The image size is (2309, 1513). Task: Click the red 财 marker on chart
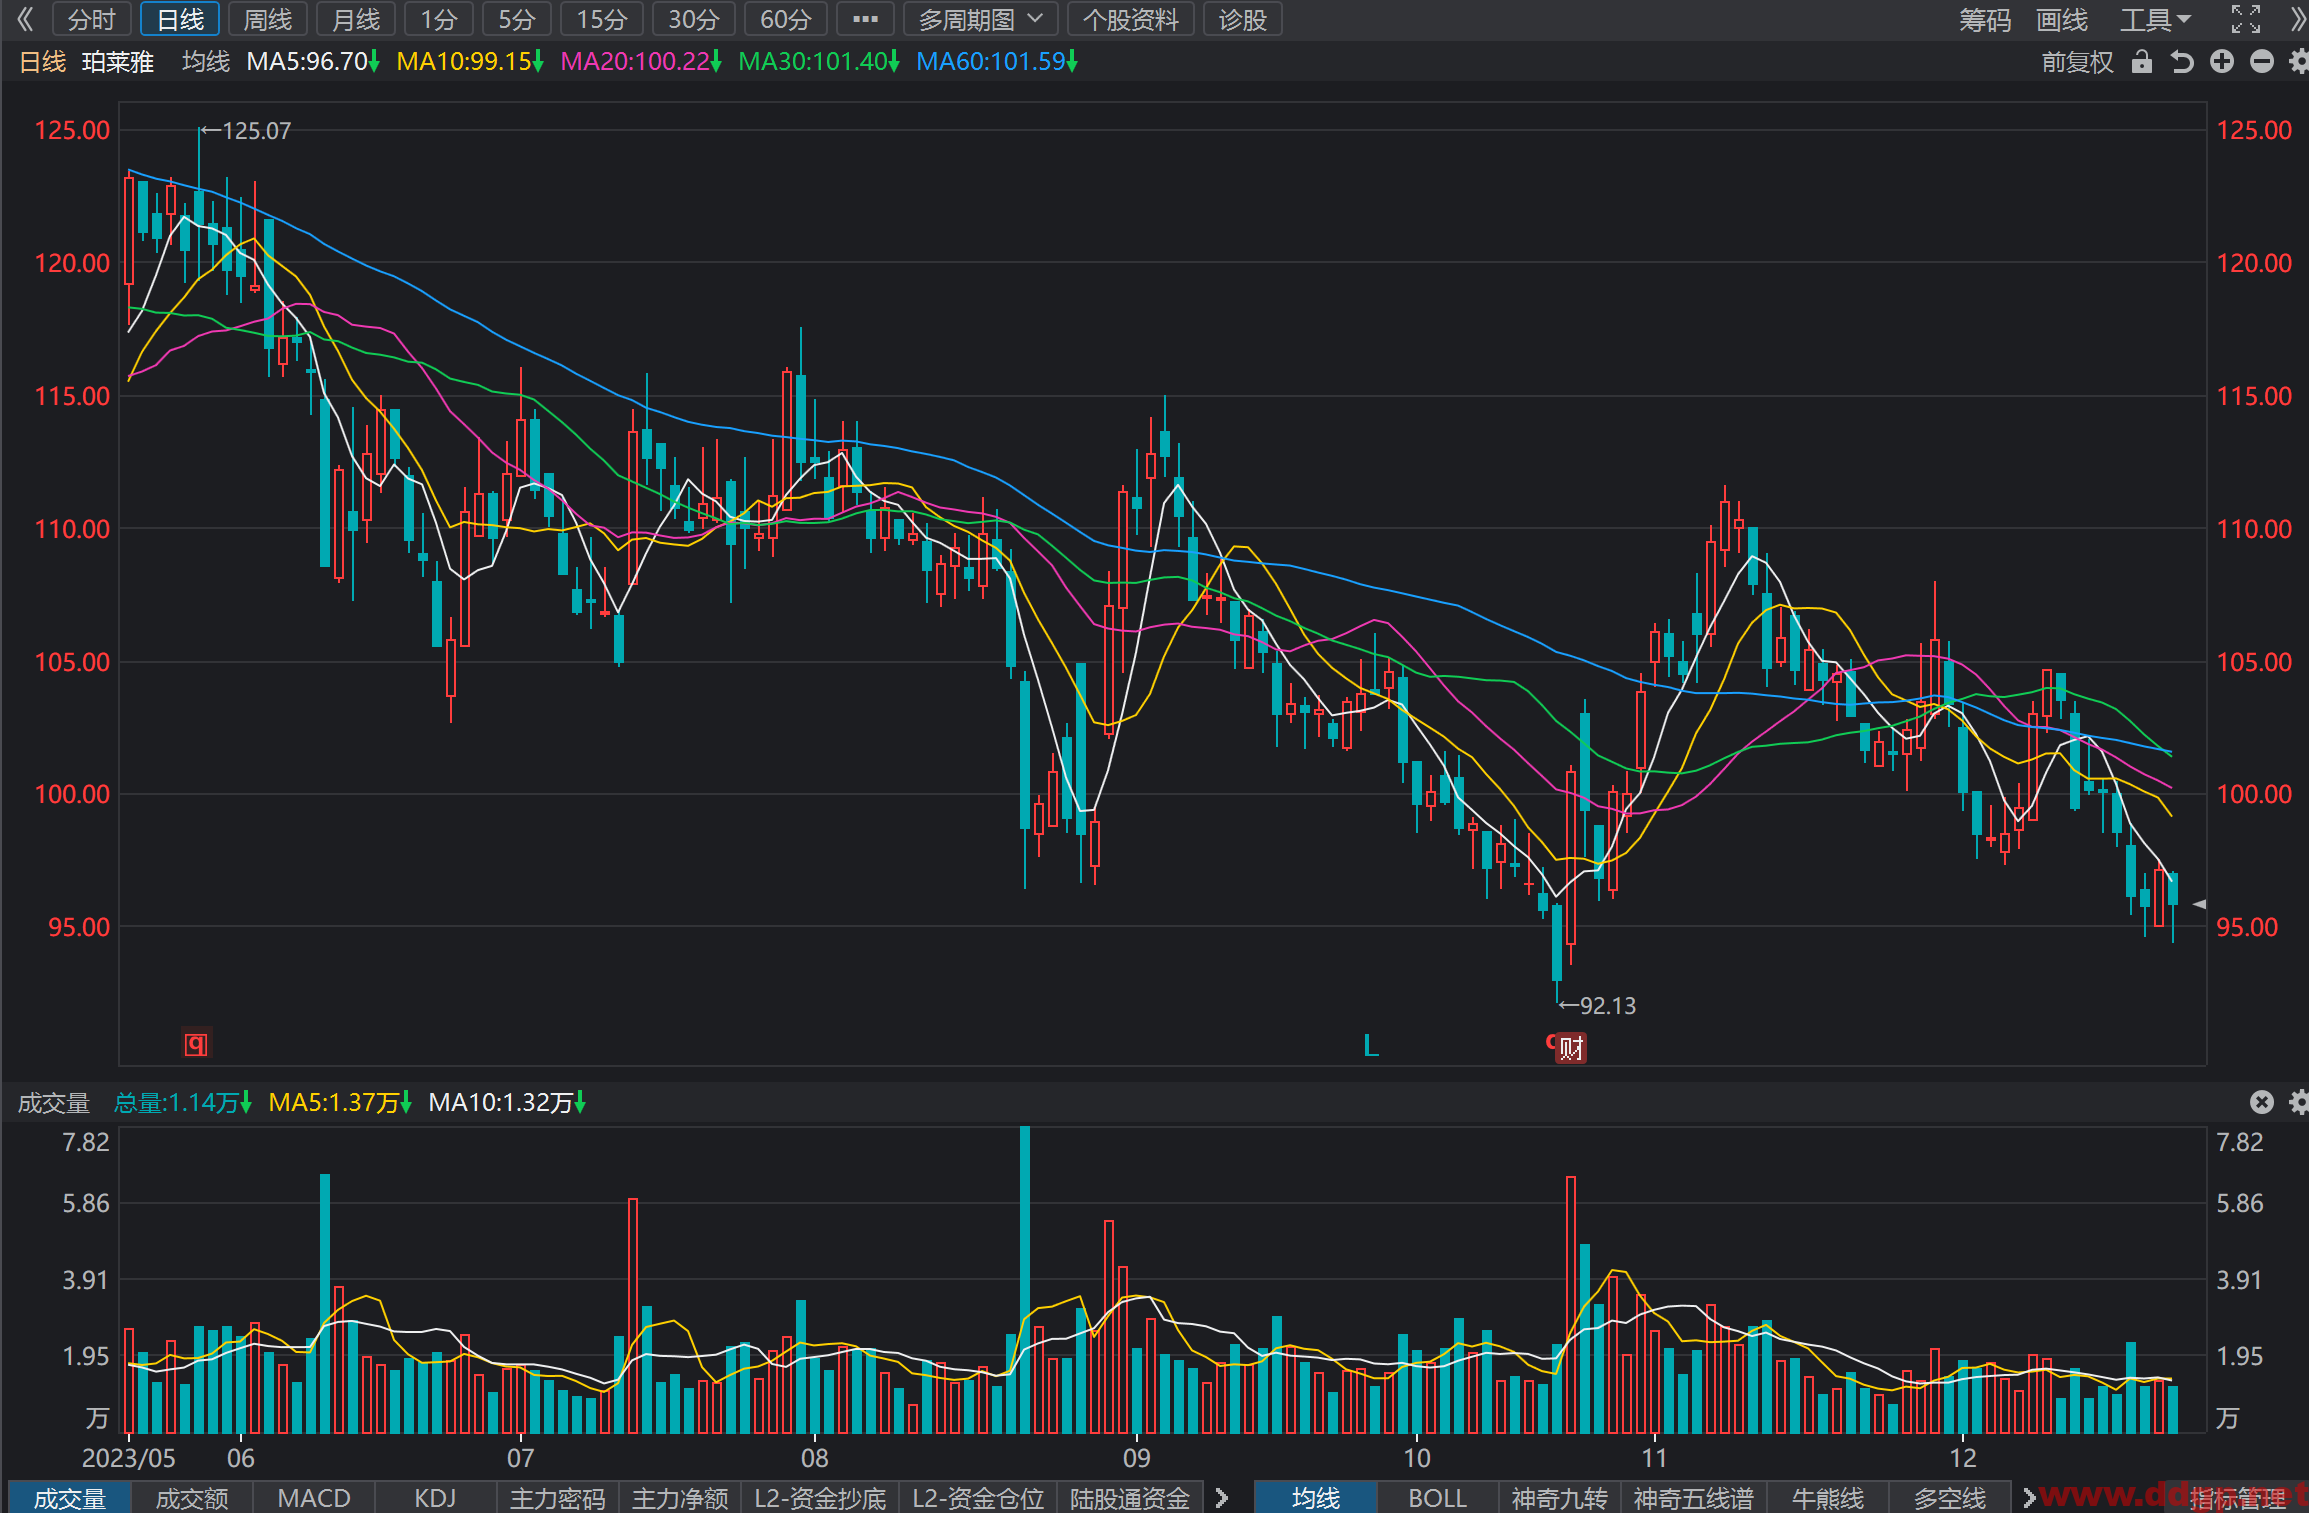click(x=1571, y=1048)
